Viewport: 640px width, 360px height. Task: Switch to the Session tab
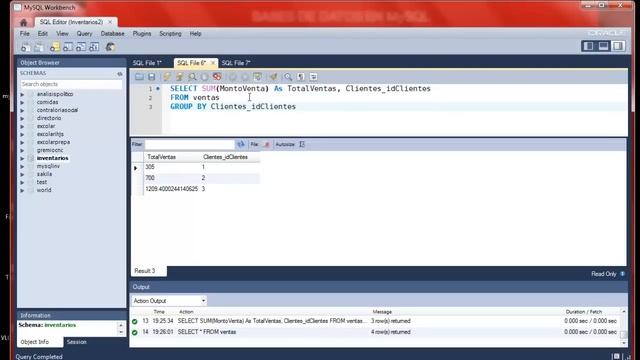point(77,342)
